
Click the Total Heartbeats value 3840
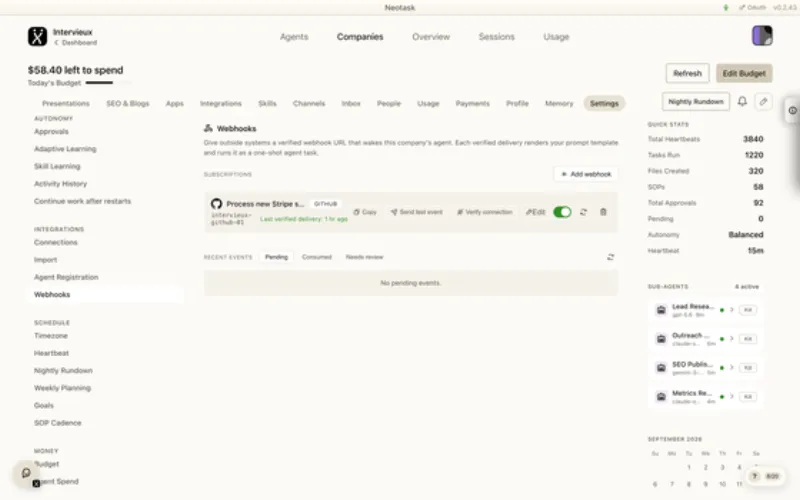click(753, 139)
